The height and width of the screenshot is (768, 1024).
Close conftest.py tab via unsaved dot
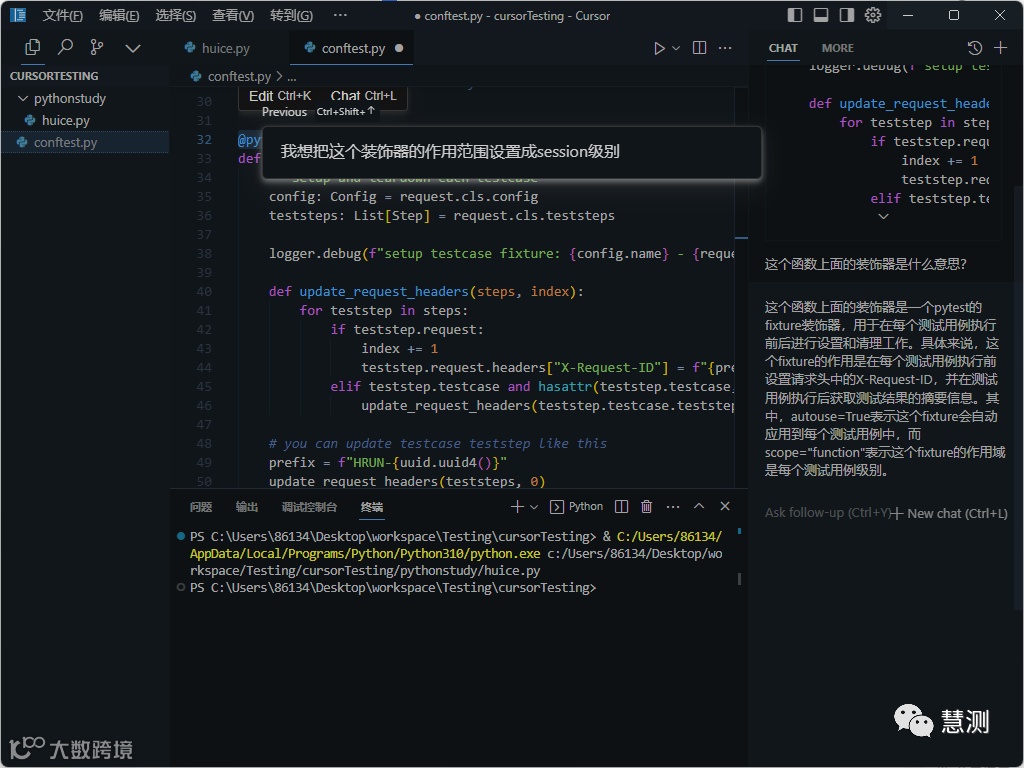tap(399, 48)
